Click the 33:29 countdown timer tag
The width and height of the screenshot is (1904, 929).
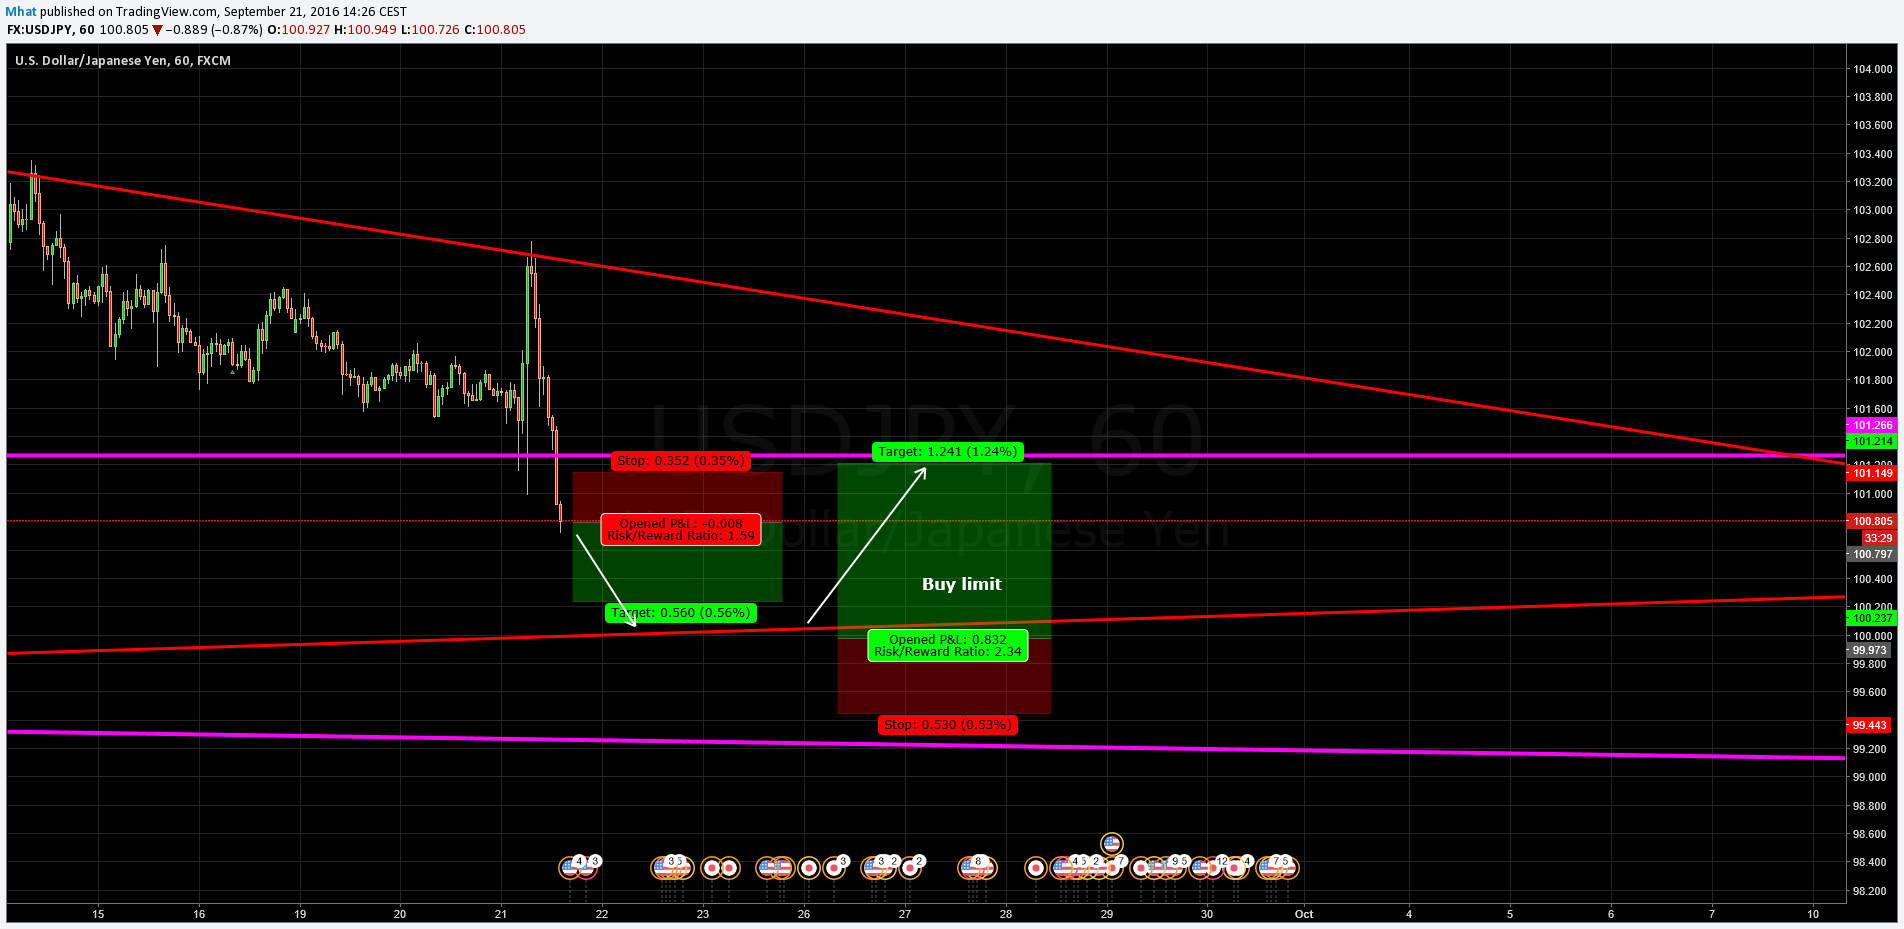click(x=1878, y=538)
